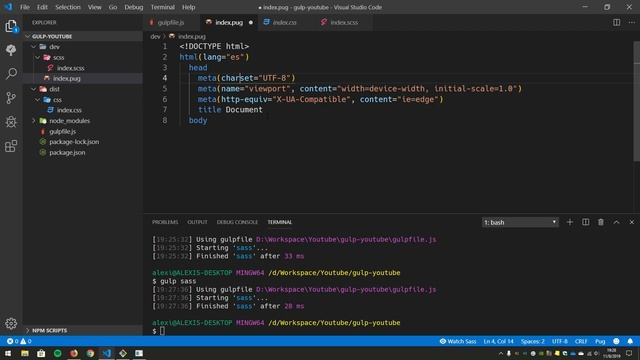Open package.json in the explorer
The width and height of the screenshot is (640, 360).
67,153
